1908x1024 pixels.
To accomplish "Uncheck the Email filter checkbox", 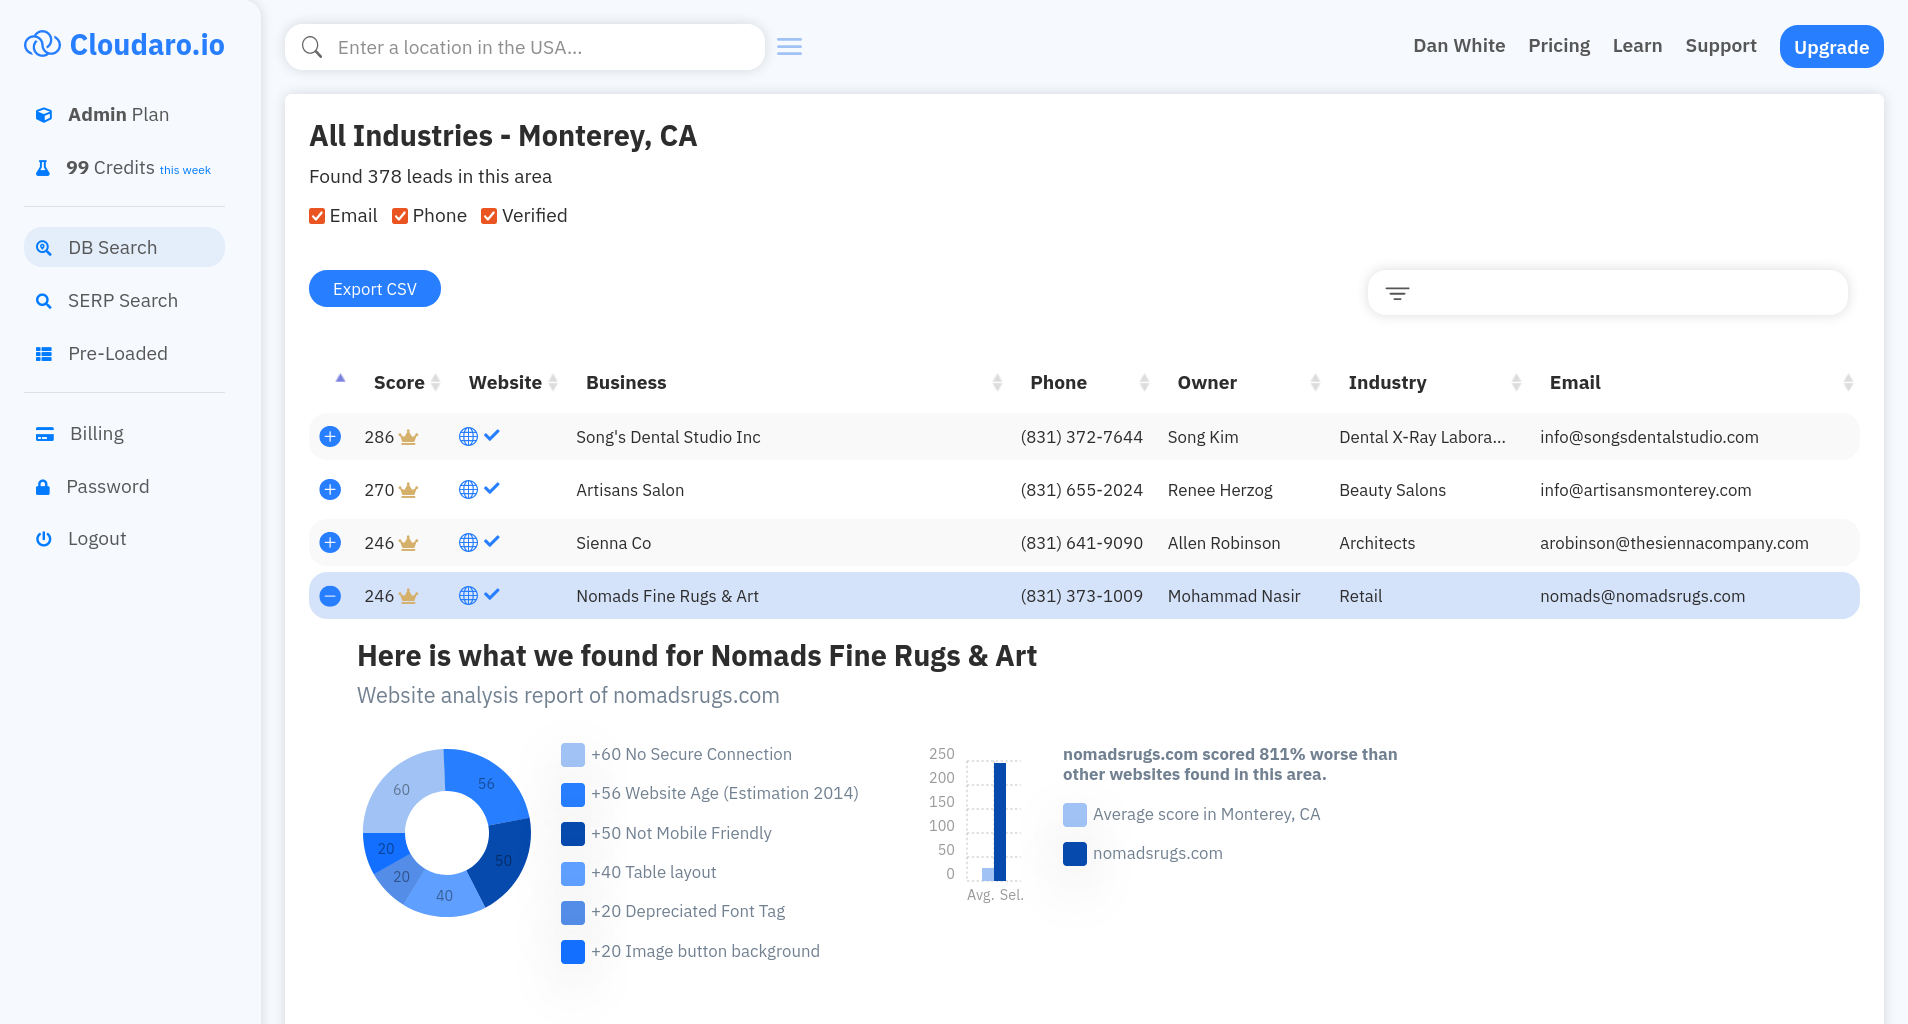I will click(x=317, y=216).
